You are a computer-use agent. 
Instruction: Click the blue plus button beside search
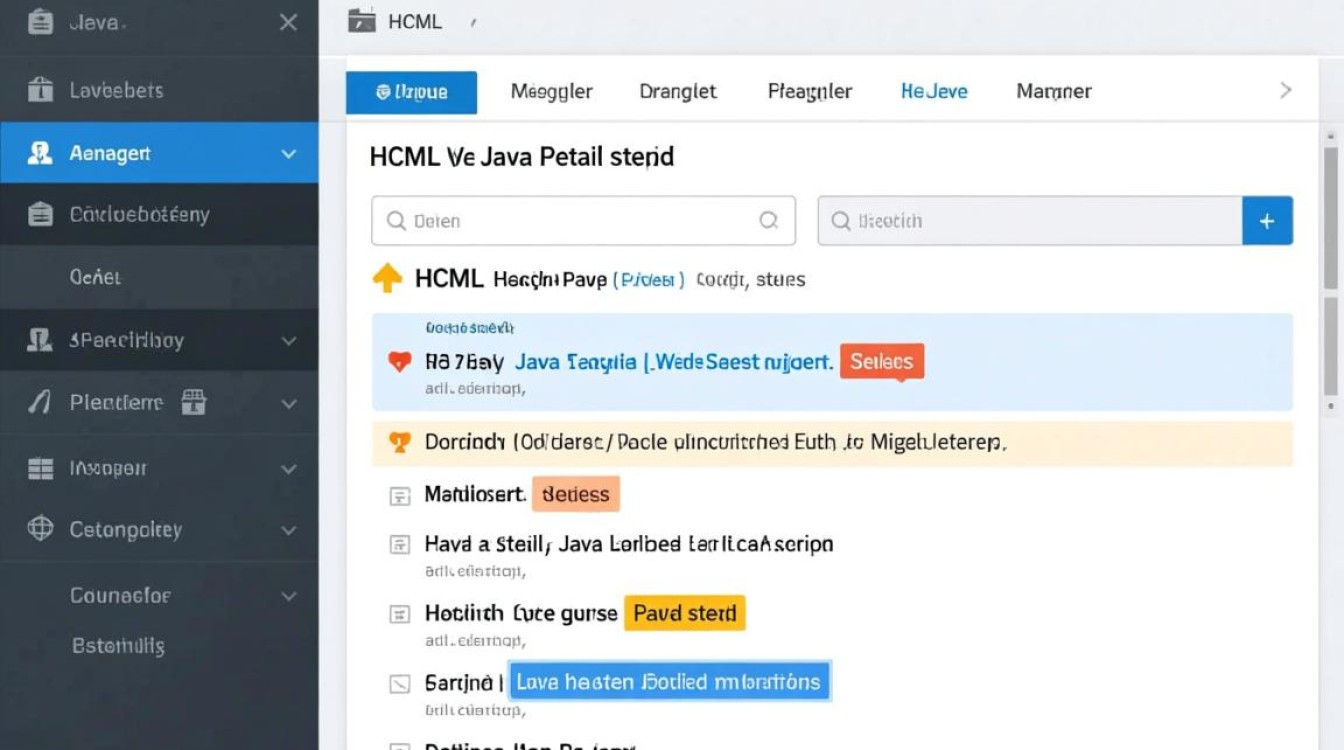1266,221
